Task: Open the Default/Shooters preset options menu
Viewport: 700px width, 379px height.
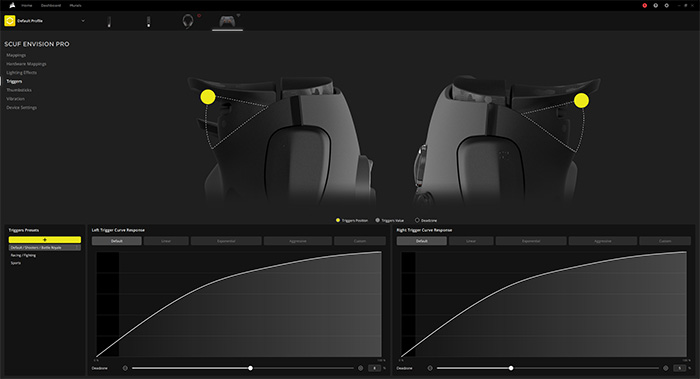Action: 78,247
